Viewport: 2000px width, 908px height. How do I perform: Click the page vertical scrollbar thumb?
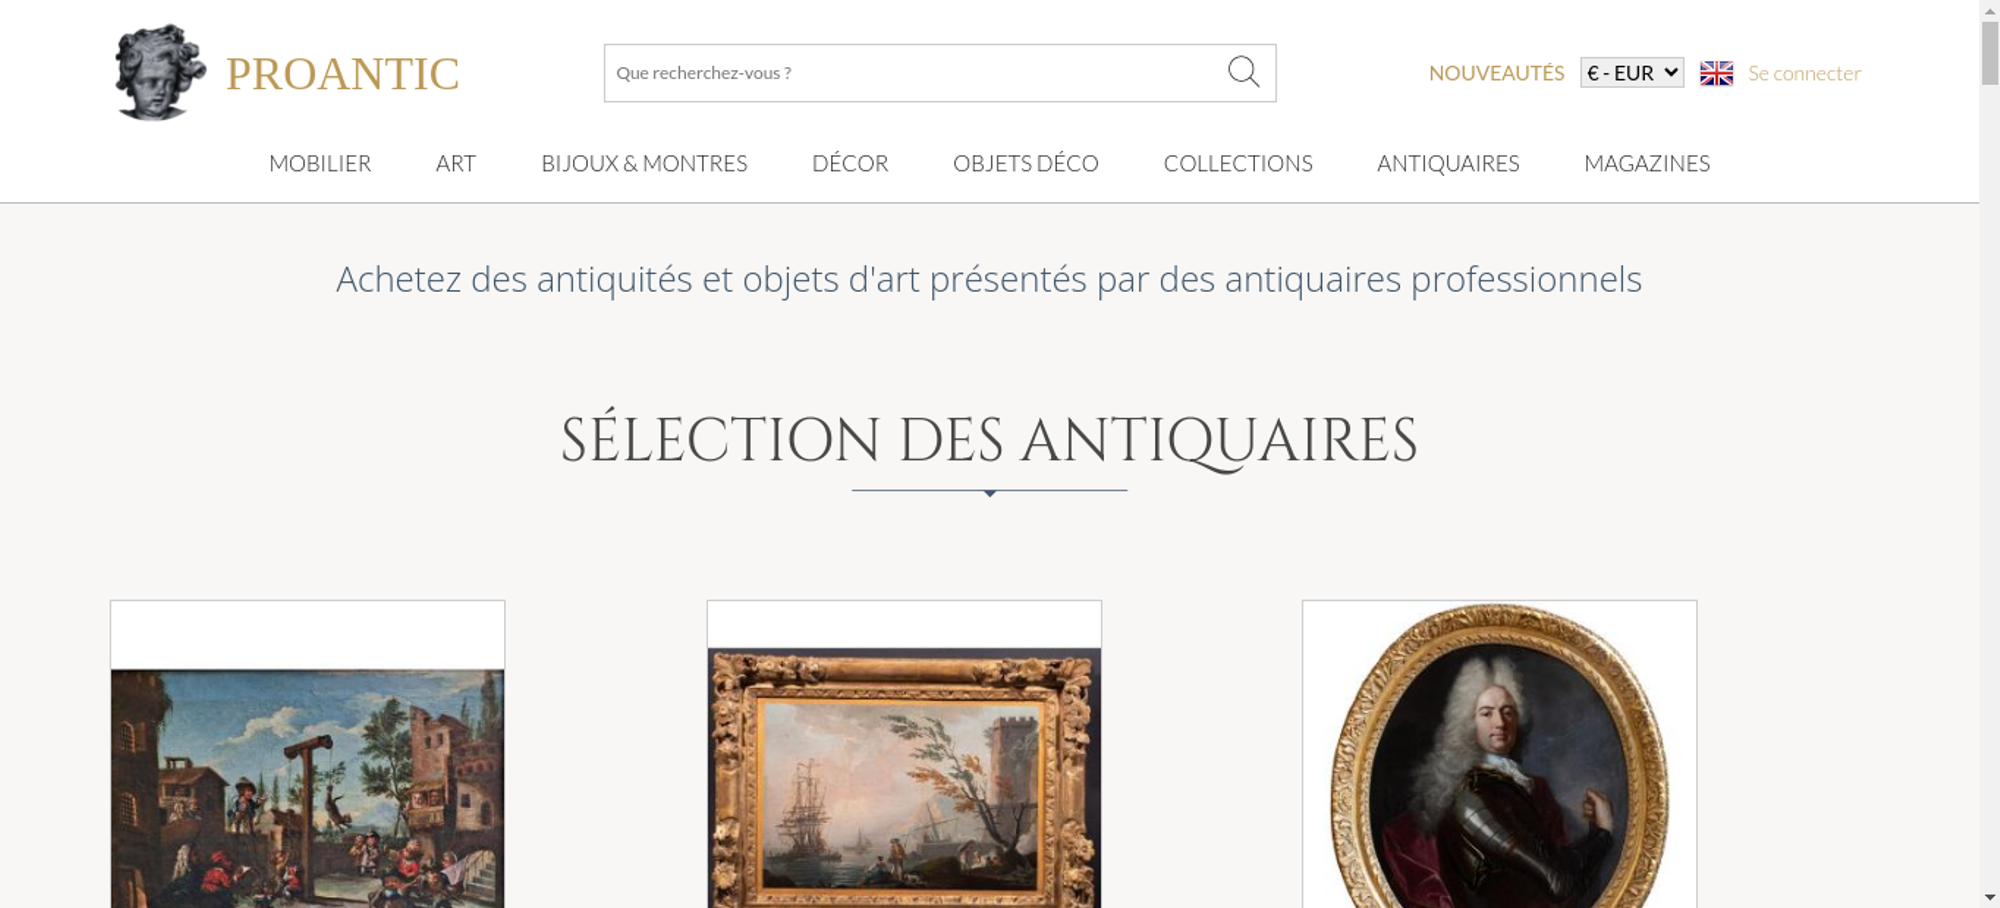(x=1990, y=53)
